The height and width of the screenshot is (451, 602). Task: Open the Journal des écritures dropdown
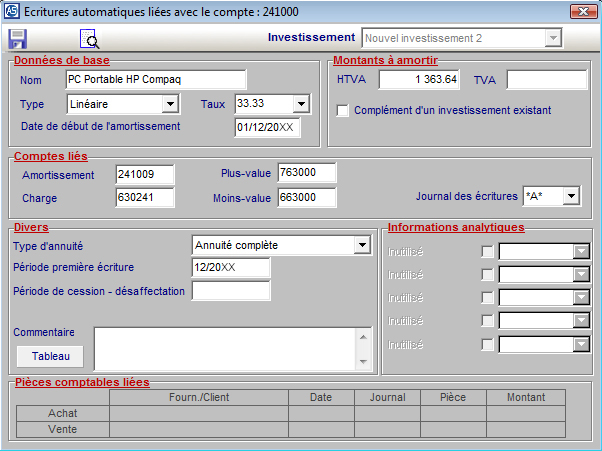(570, 197)
